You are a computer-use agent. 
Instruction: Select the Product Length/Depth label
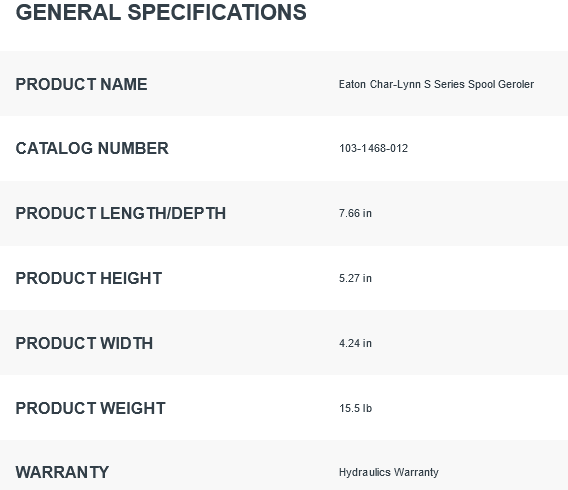(x=121, y=213)
